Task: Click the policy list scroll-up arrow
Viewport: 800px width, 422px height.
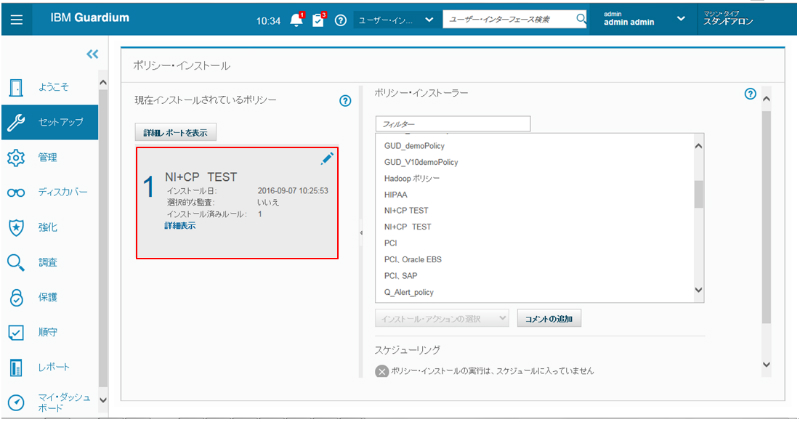Action: click(x=698, y=146)
